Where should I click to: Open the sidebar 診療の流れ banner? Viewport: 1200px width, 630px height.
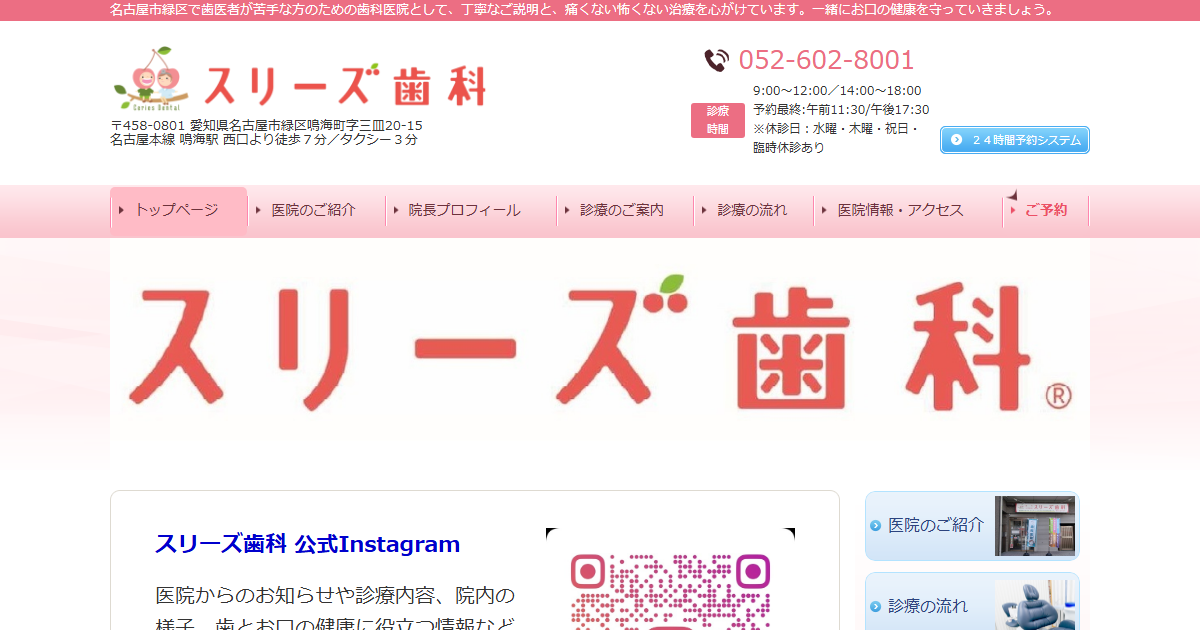[972, 601]
